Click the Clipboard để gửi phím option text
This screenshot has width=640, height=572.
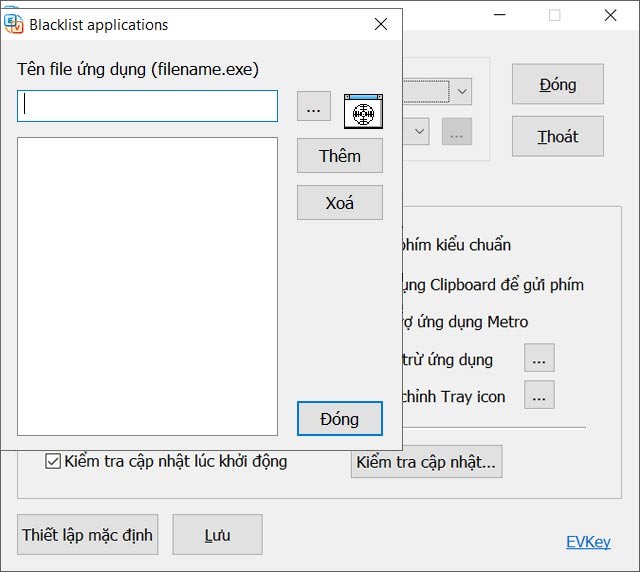coord(507,285)
